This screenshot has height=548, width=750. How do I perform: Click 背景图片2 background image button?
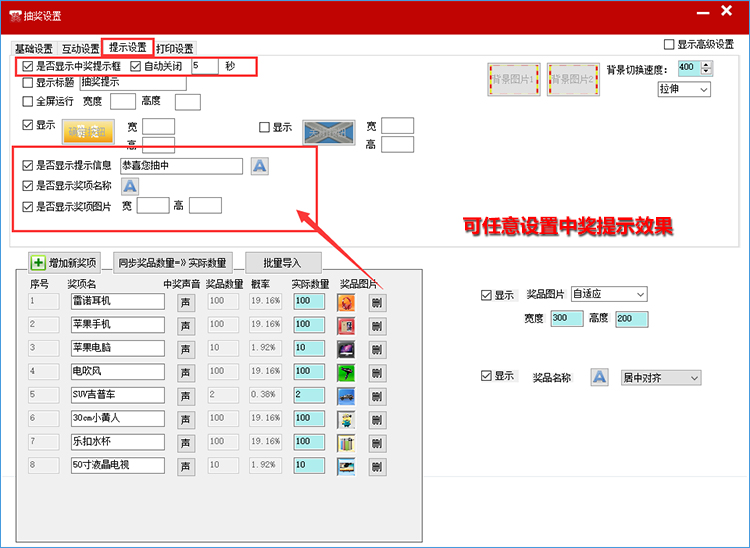click(x=576, y=78)
